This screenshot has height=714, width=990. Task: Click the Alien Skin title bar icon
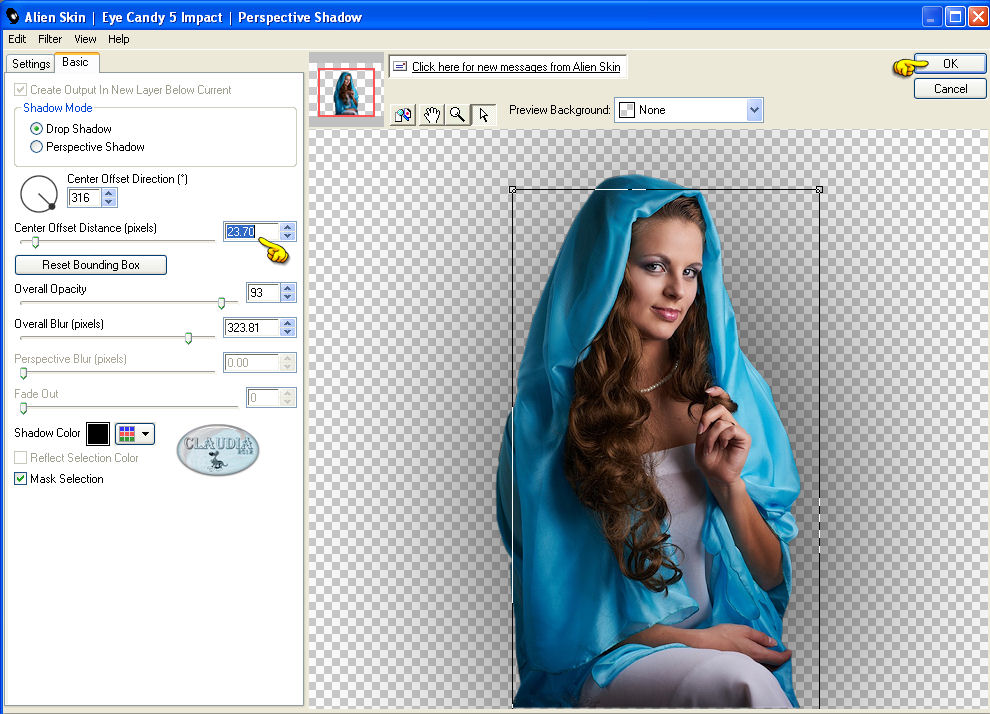pos(12,16)
